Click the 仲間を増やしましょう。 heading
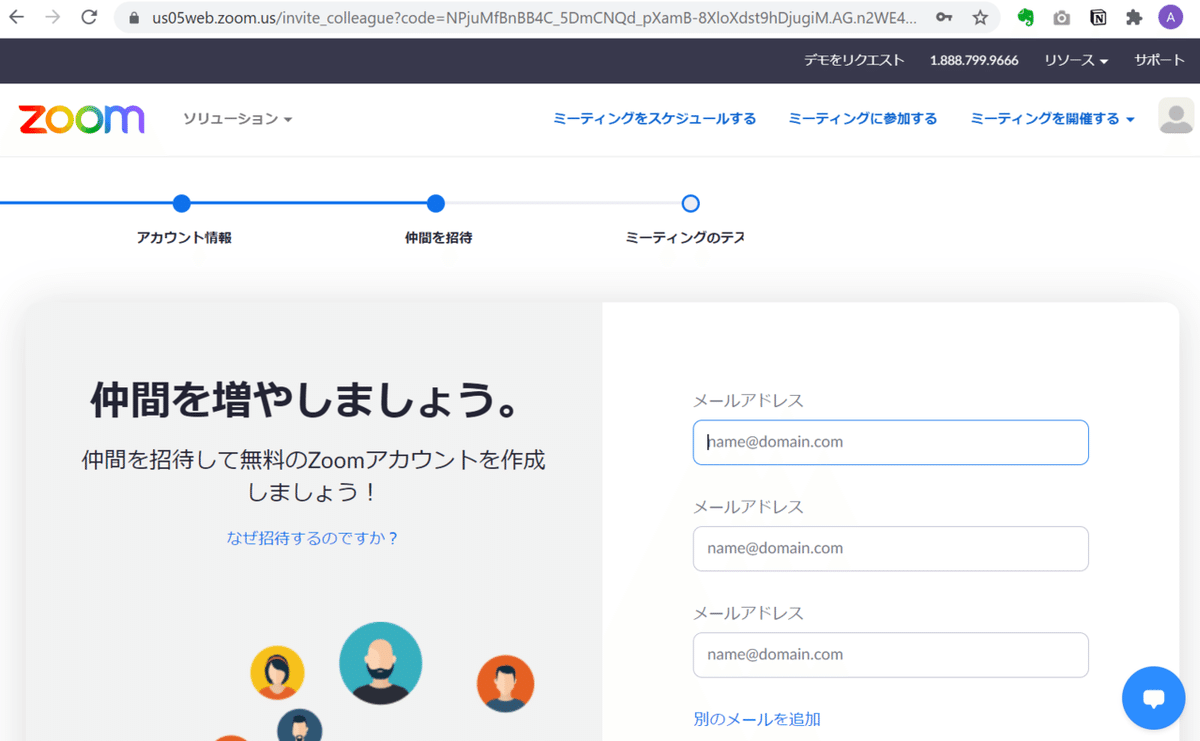 pos(306,401)
